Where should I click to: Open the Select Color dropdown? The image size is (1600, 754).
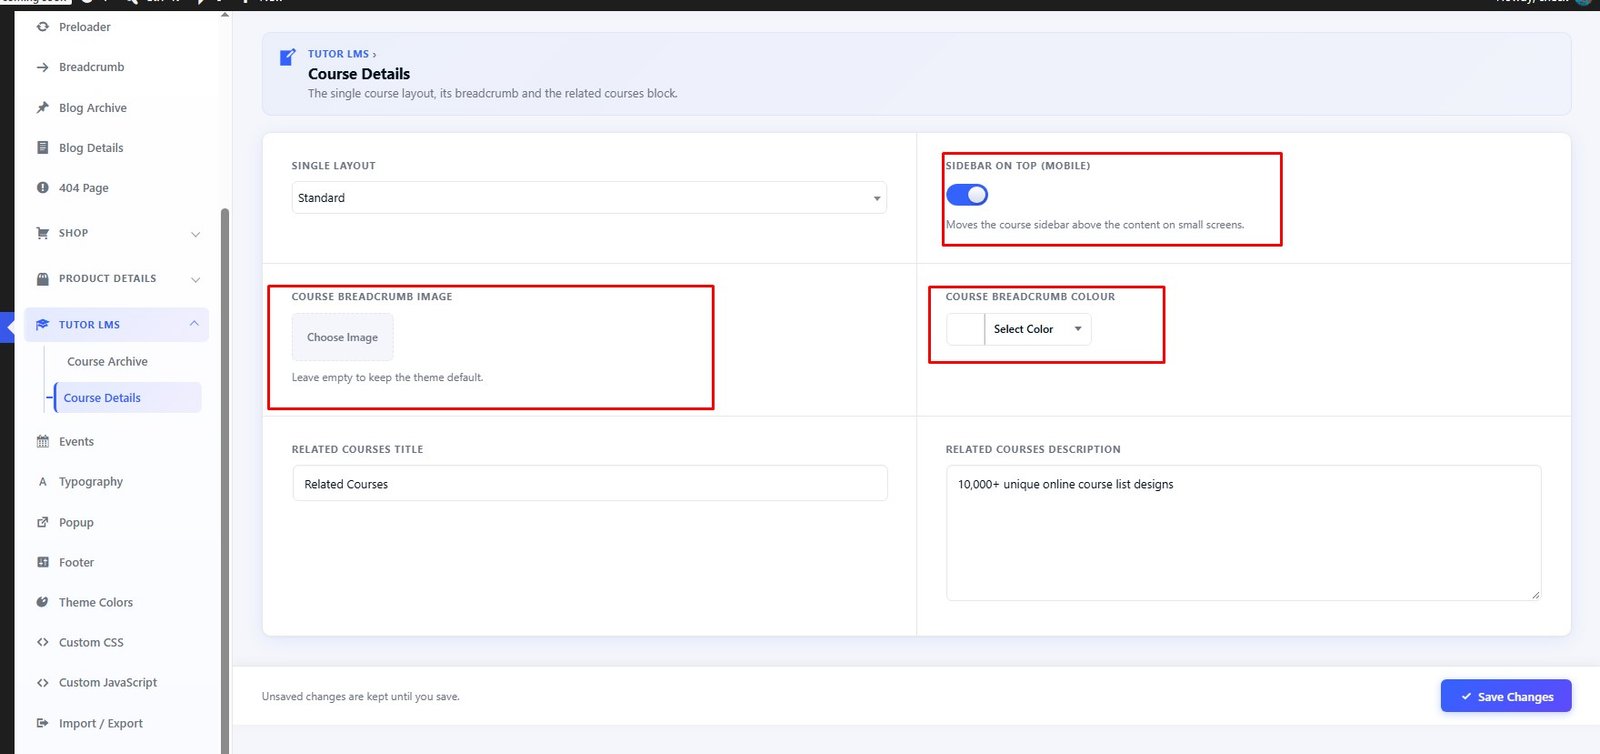tap(1038, 329)
